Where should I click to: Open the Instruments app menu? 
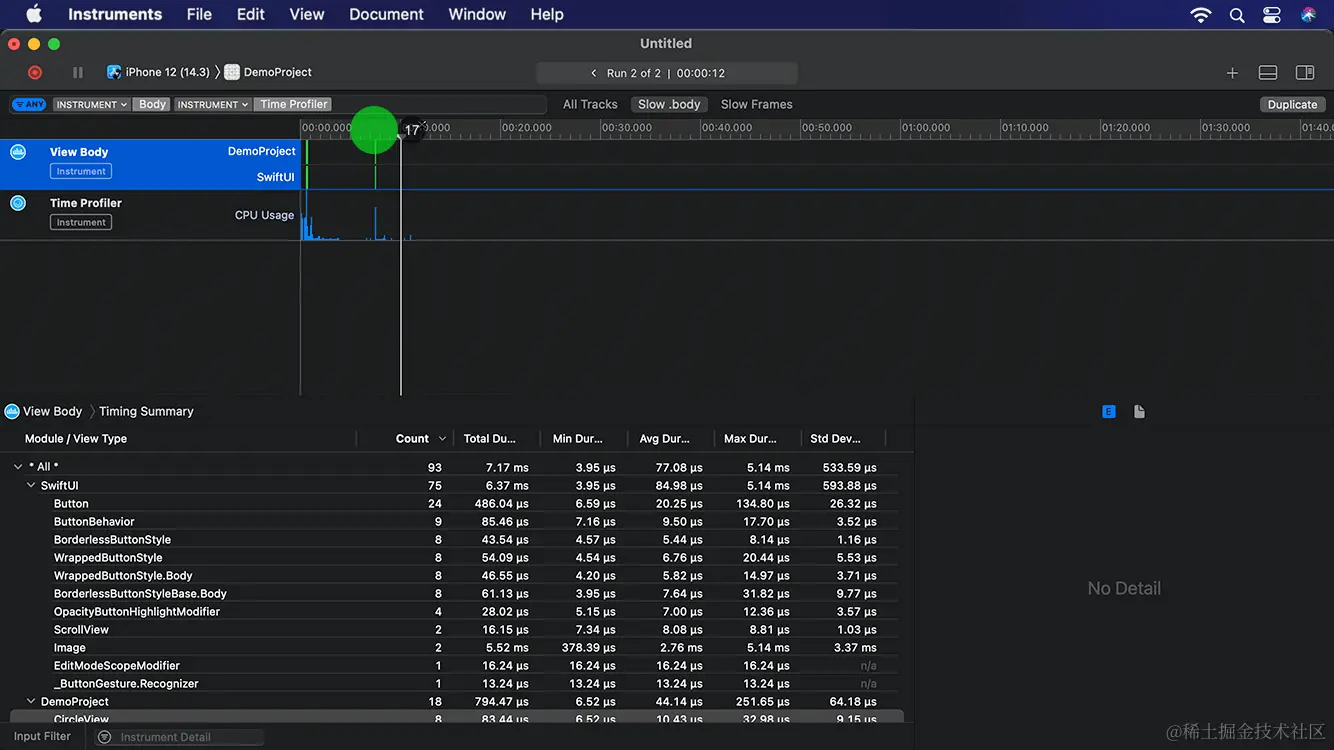pos(115,14)
